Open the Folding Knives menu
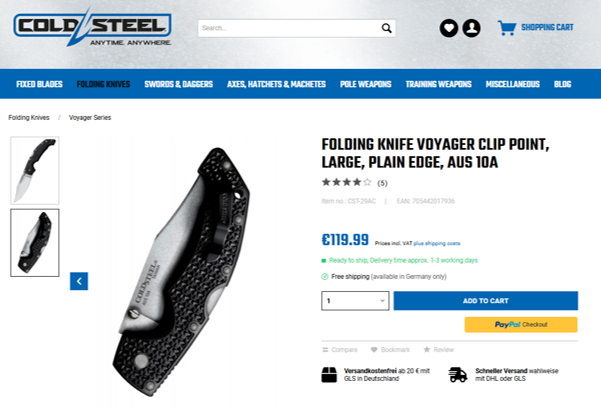This screenshot has height=418, width=601. [103, 84]
